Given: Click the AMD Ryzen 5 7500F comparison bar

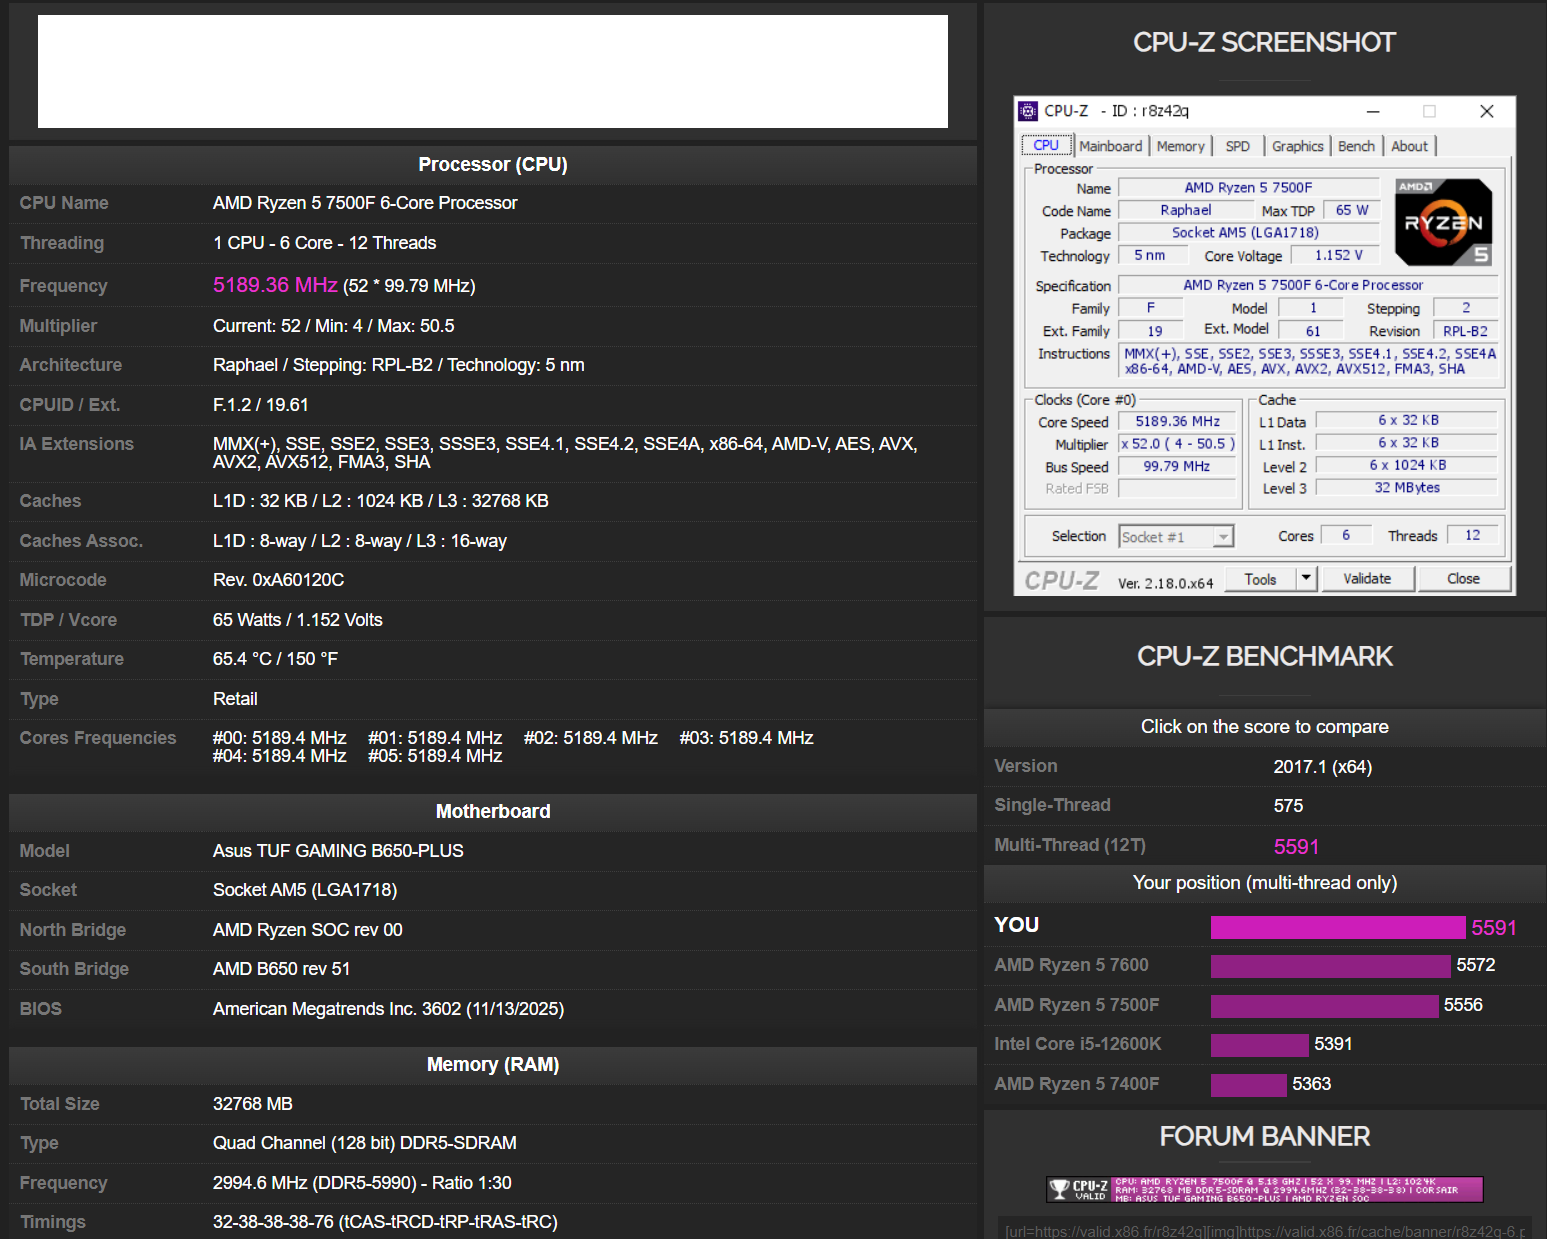Looking at the screenshot, I should click(1324, 1006).
